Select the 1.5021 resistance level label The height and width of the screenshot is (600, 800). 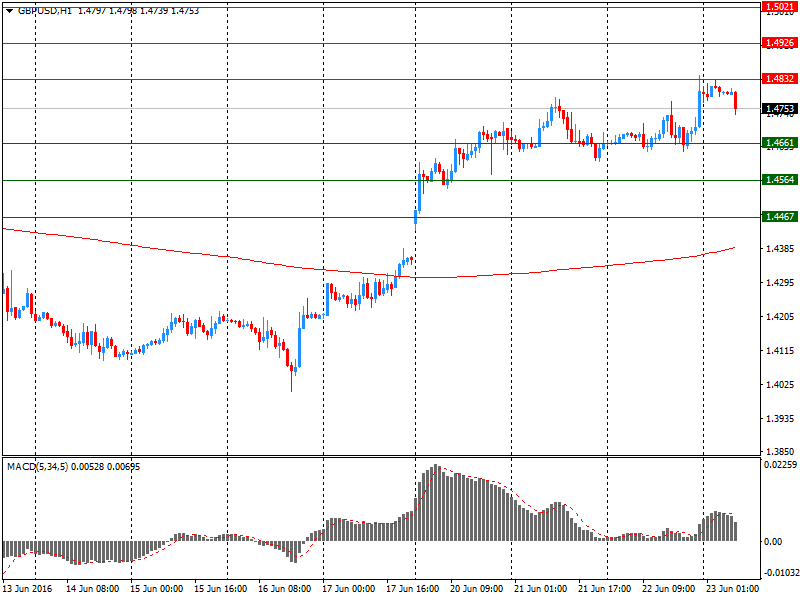[780, 7]
